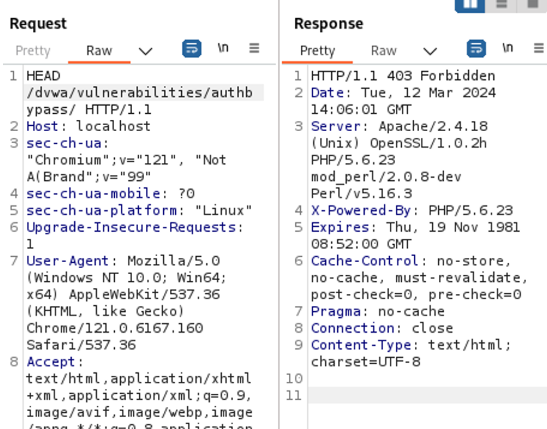Click "charset=UTF-8" text in Response
547x429 pixels.
click(x=366, y=362)
